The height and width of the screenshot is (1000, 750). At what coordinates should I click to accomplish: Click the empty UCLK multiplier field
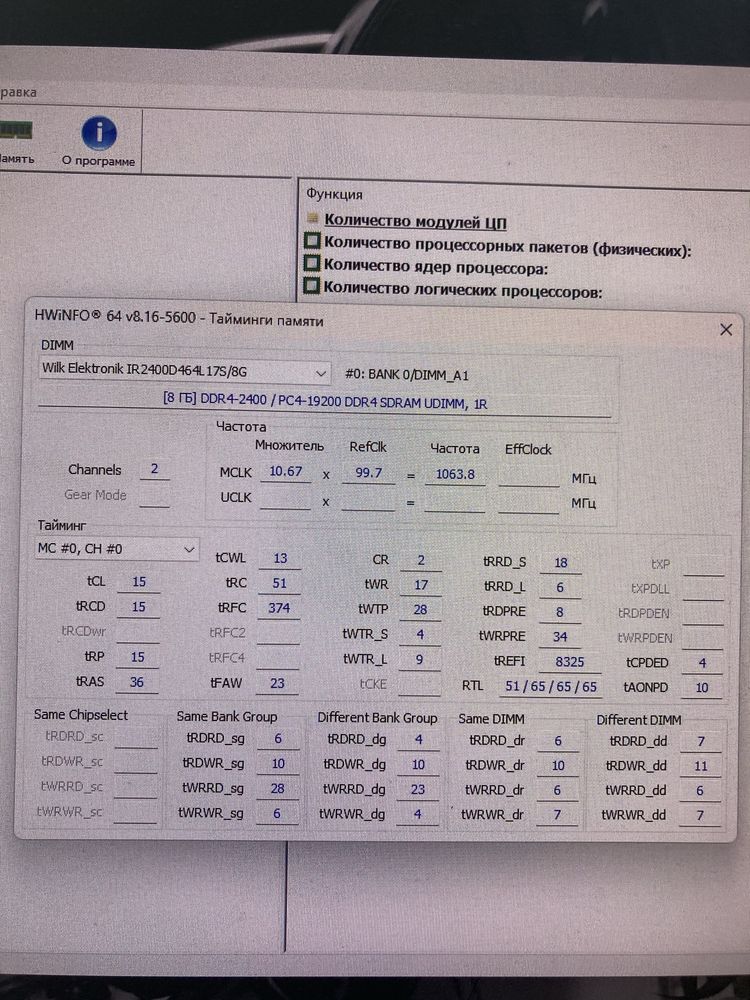tap(285, 498)
